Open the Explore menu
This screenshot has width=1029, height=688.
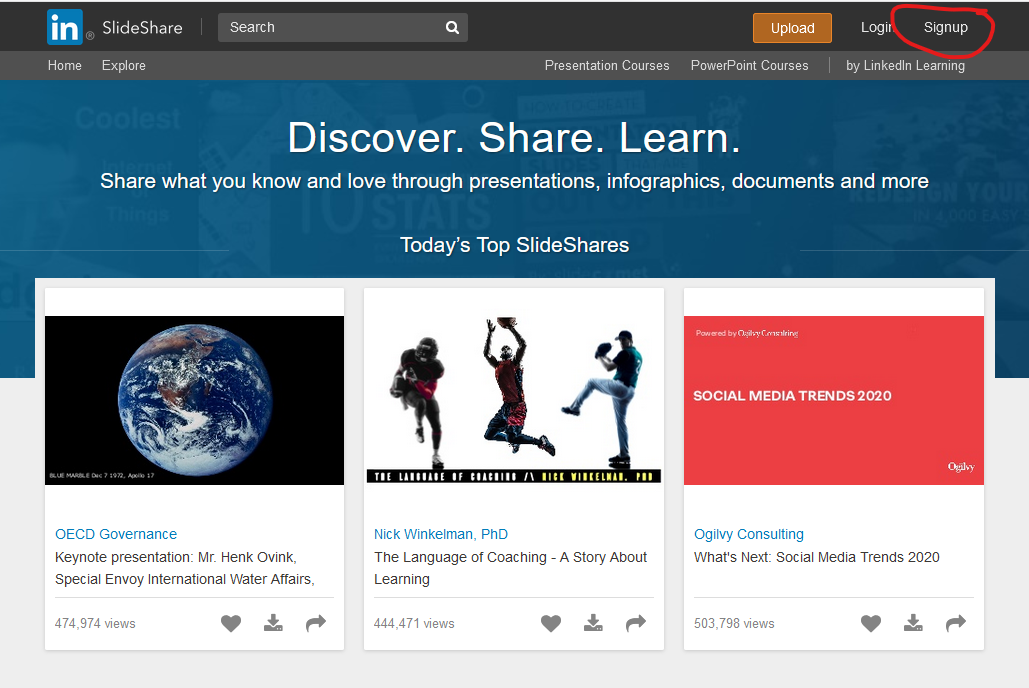click(x=123, y=66)
